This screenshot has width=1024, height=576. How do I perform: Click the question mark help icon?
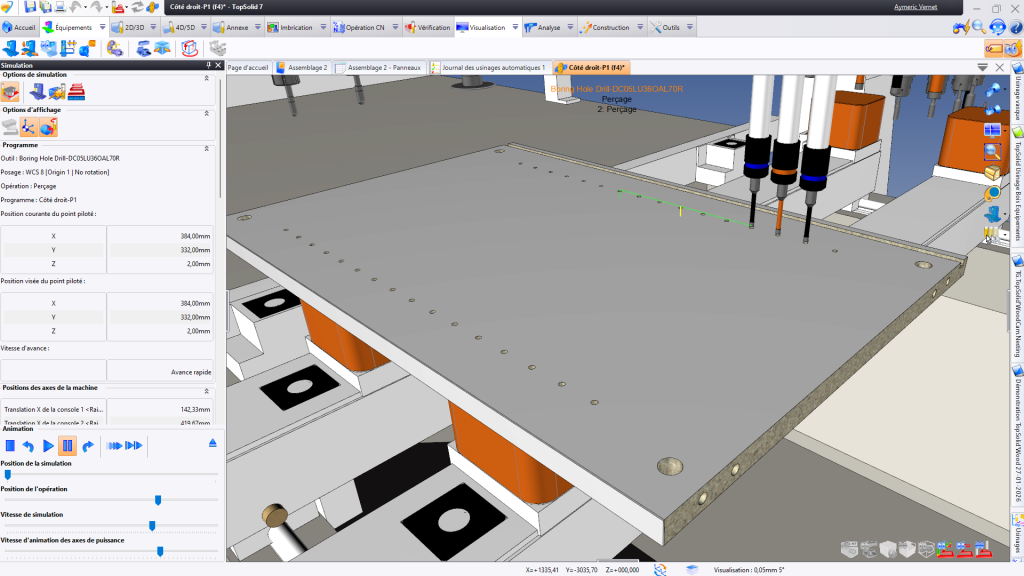click(1016, 27)
